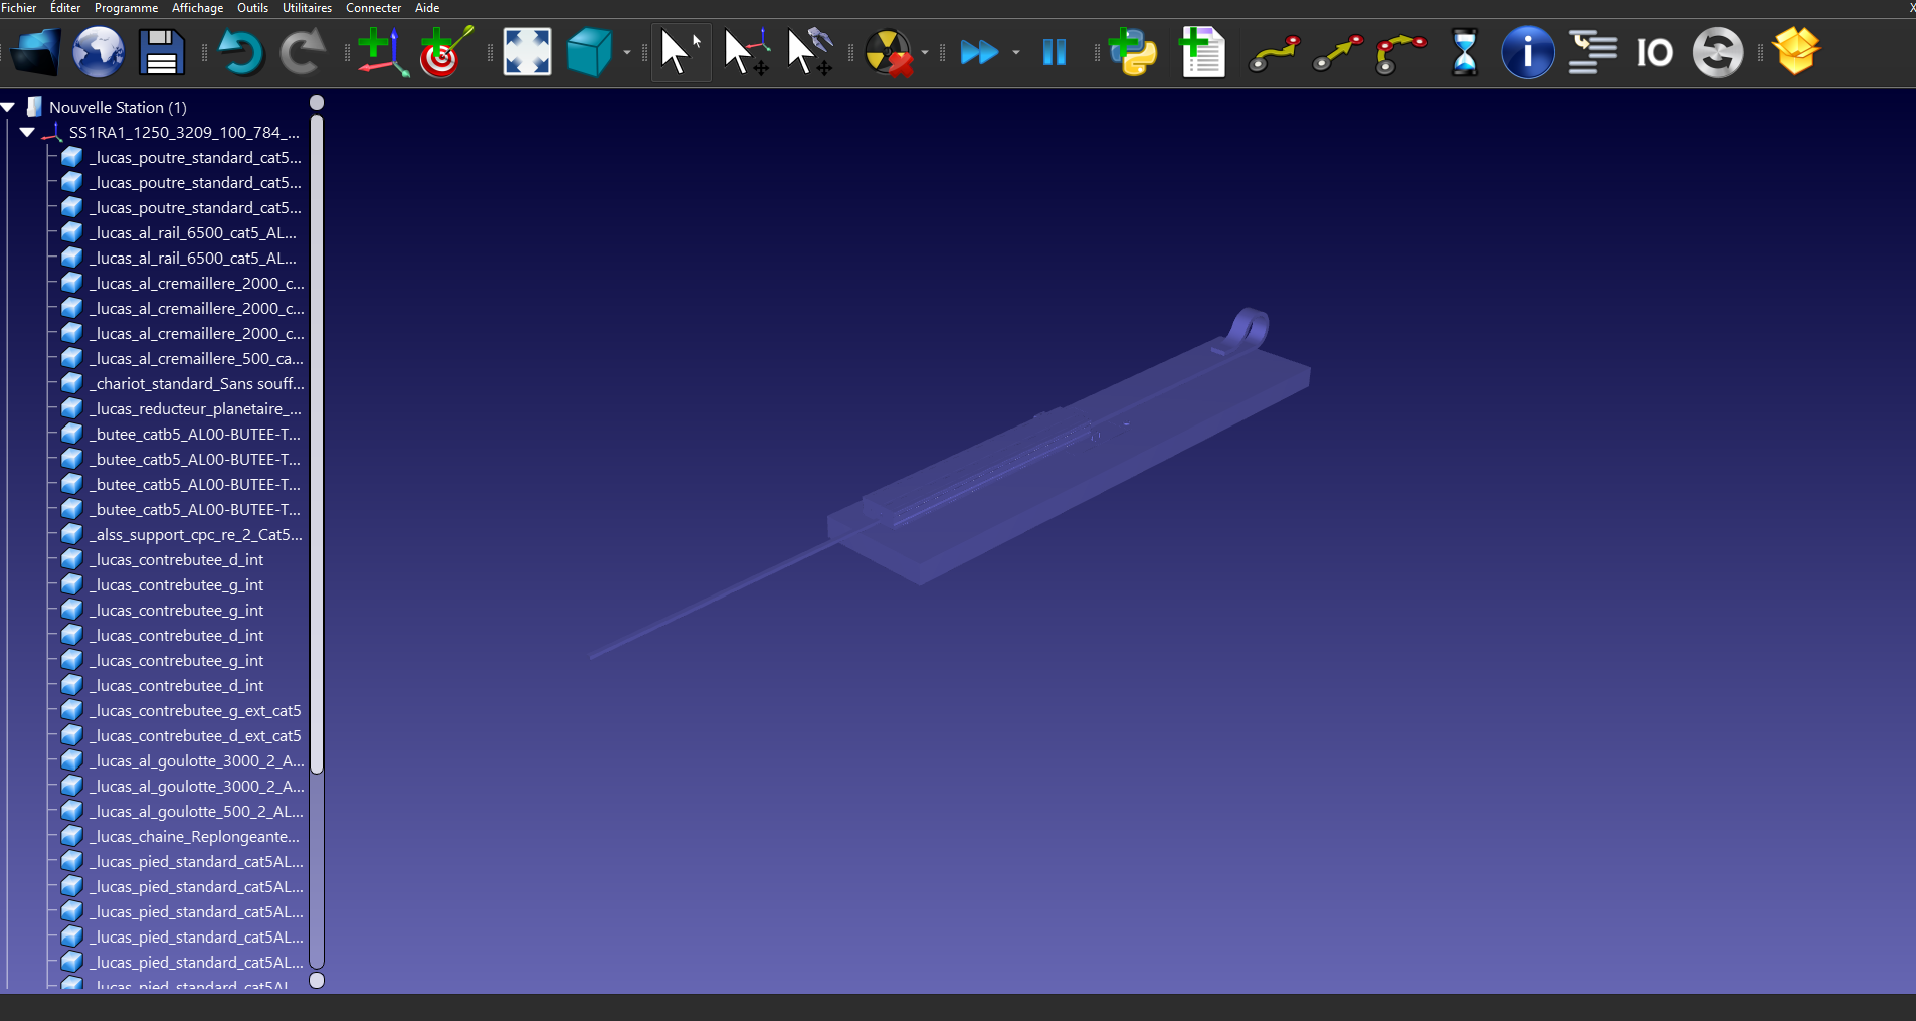Viewport: 1916px width, 1021px height.
Task: Click the Fit All view icon
Action: [527, 52]
